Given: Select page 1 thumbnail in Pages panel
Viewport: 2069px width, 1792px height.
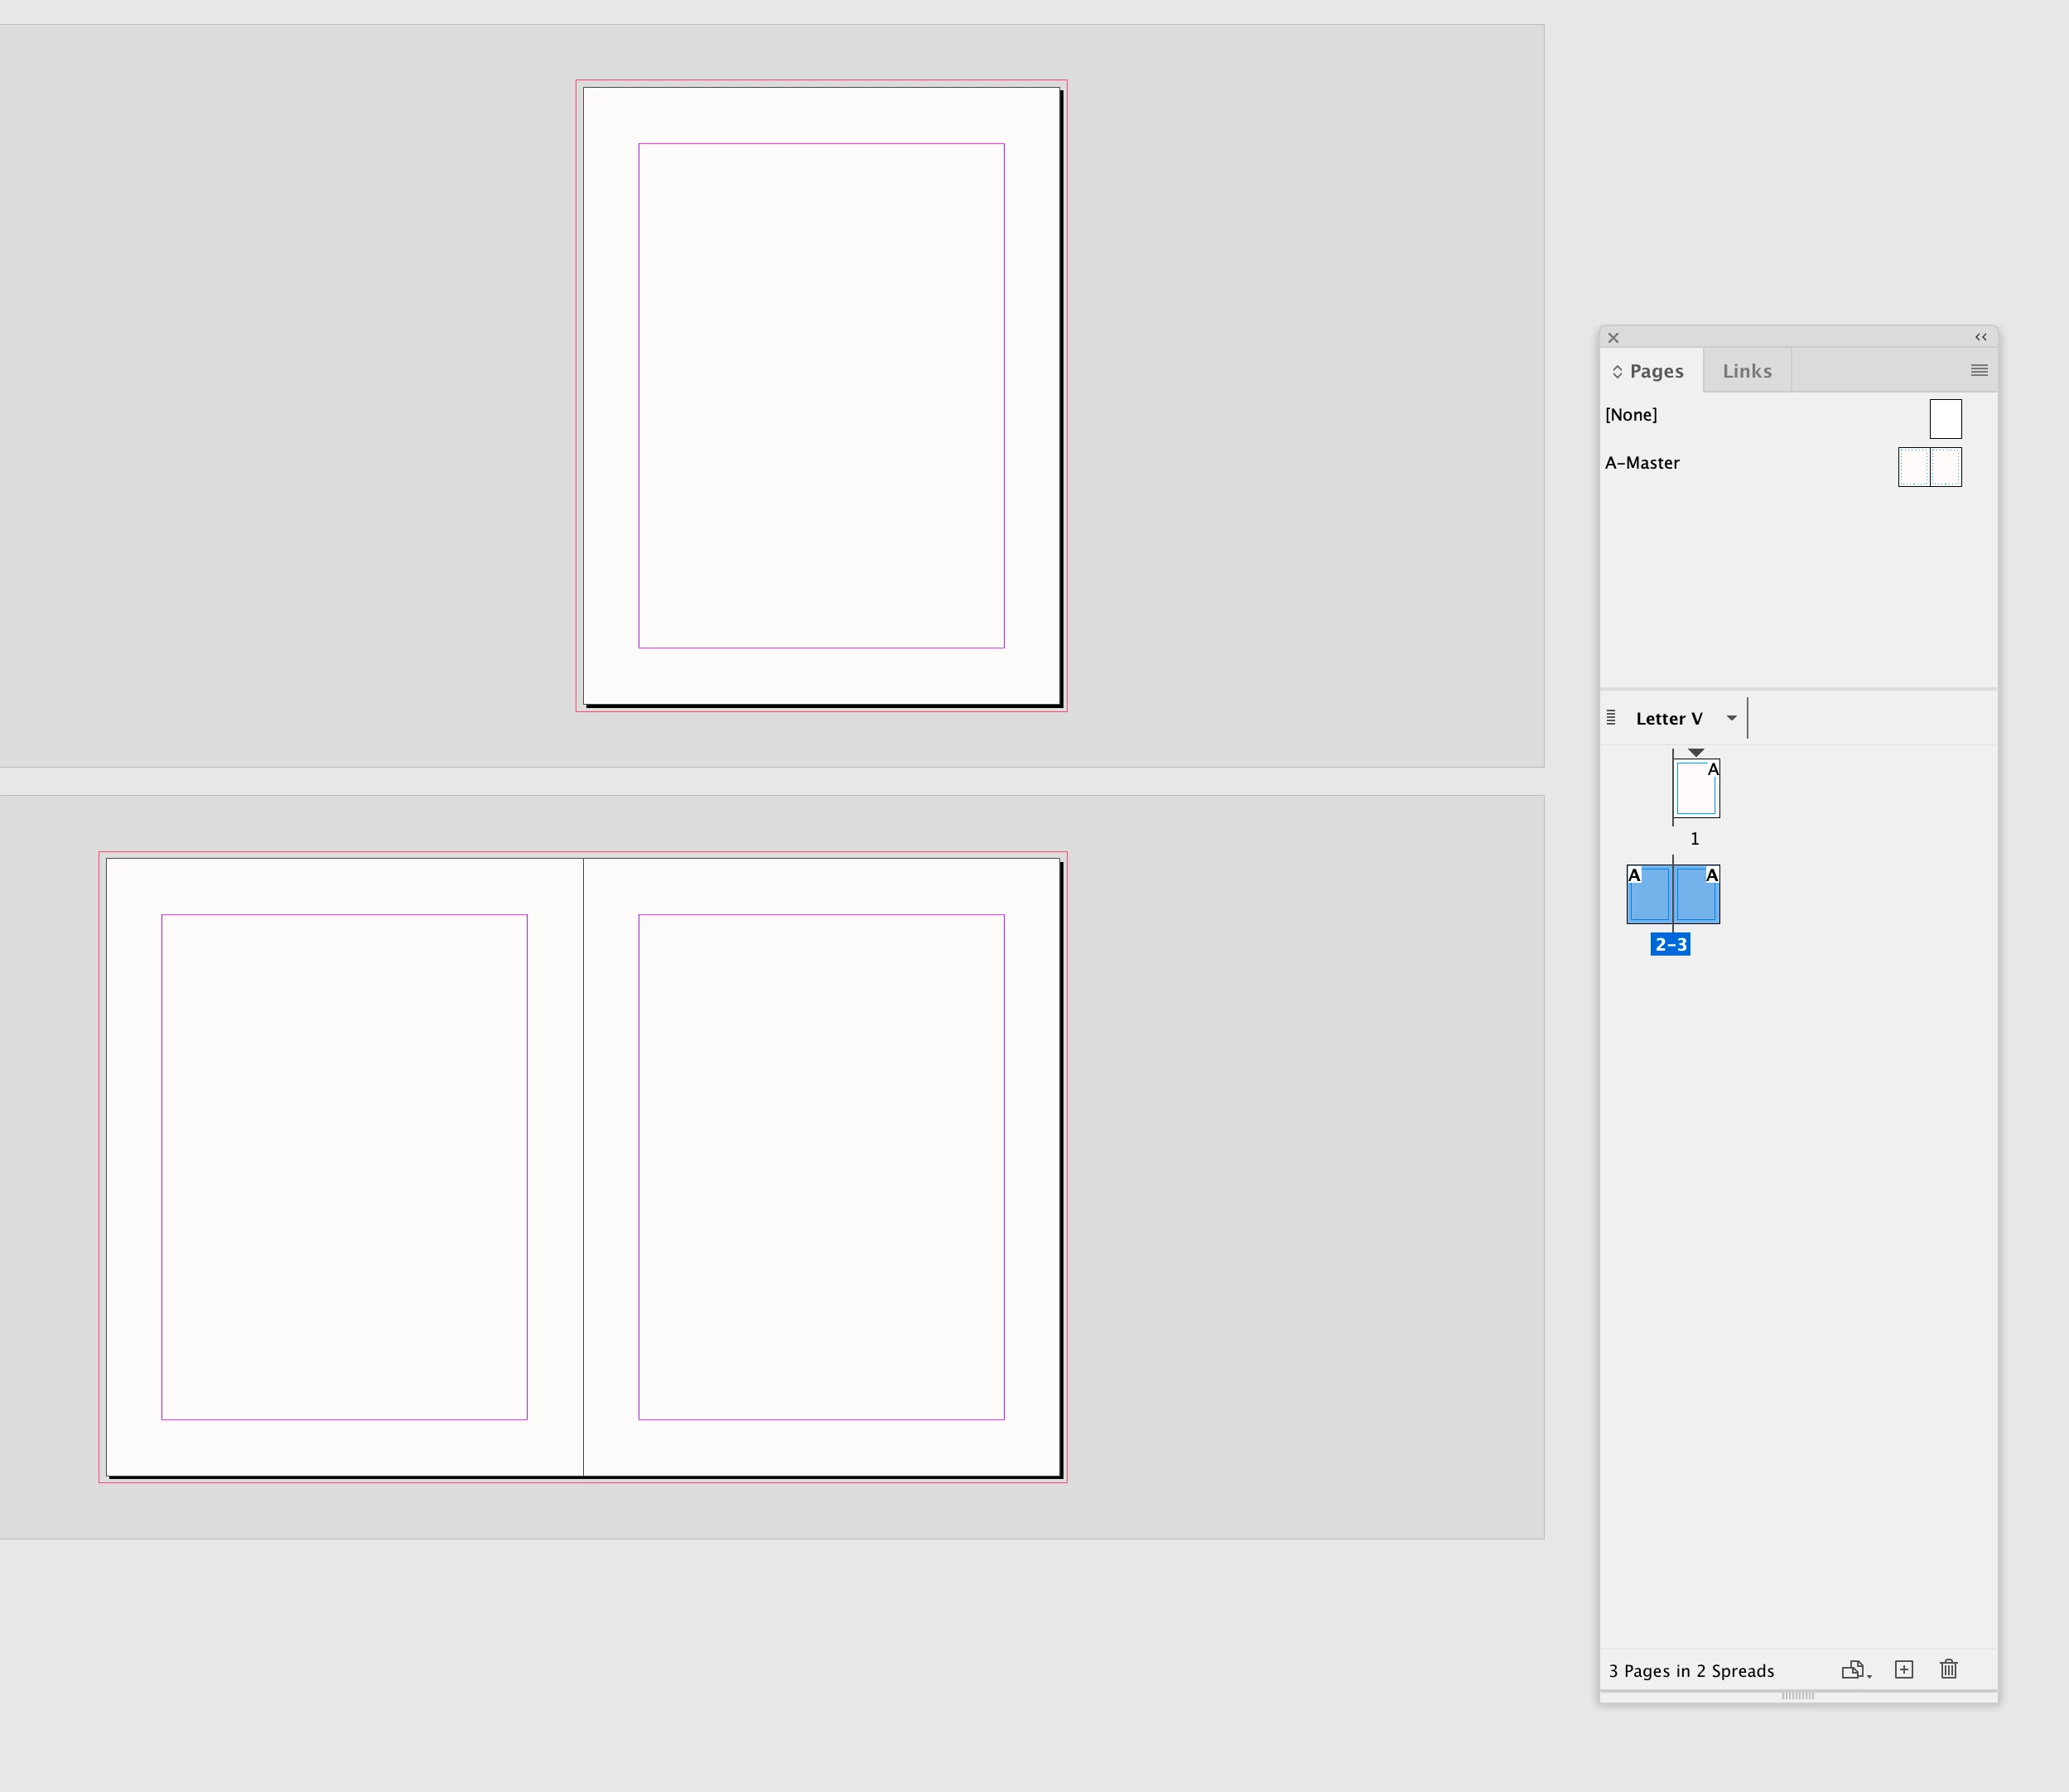Looking at the screenshot, I should [x=1696, y=790].
